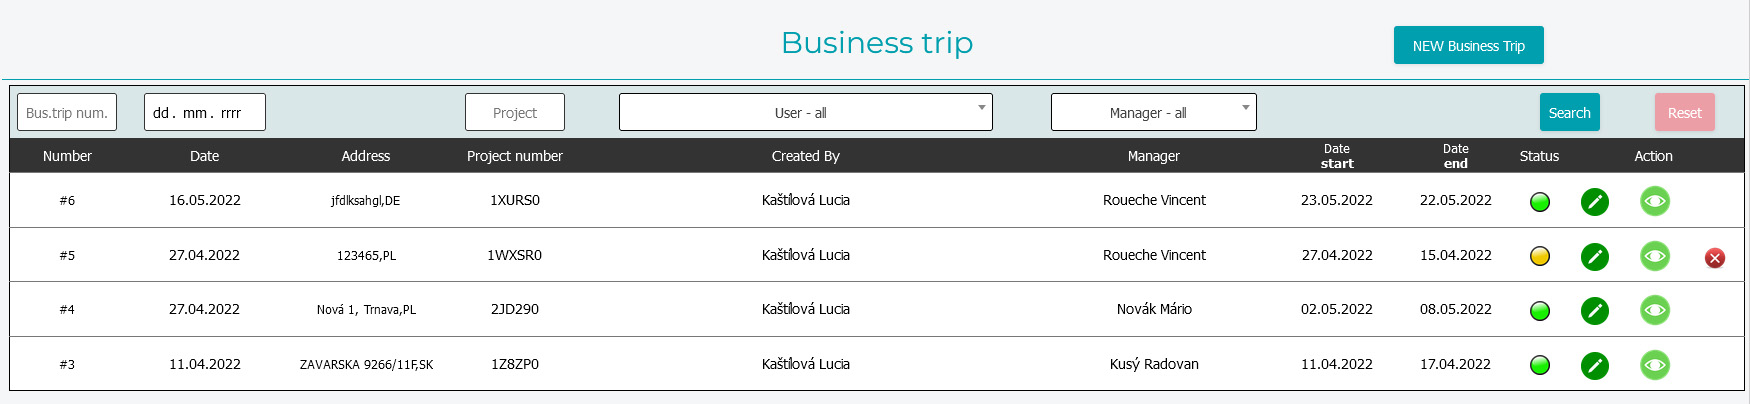
Task: Show trip #4 details via eye icon
Action: pos(1655,311)
